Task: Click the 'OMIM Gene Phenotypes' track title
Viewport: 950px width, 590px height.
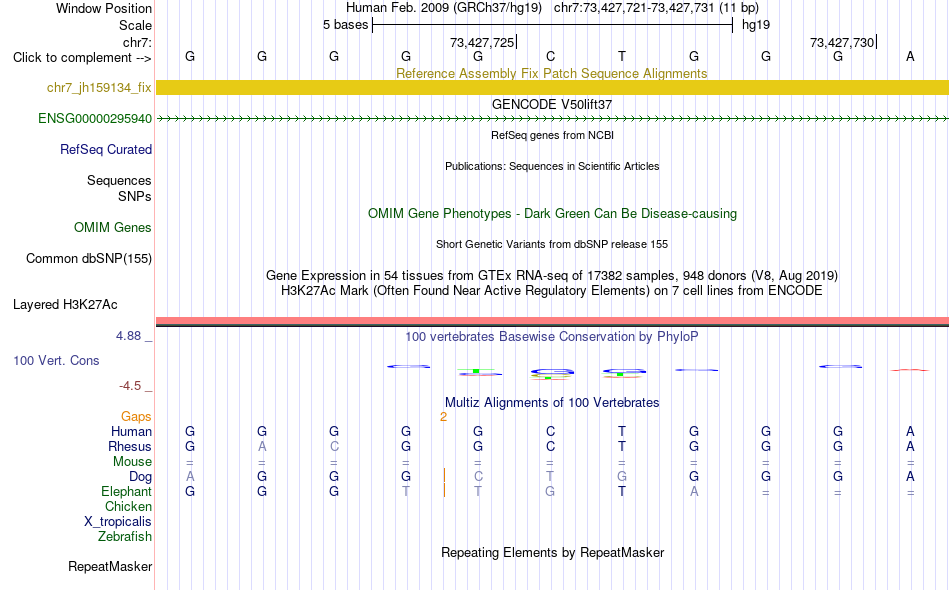Action: click(553, 213)
